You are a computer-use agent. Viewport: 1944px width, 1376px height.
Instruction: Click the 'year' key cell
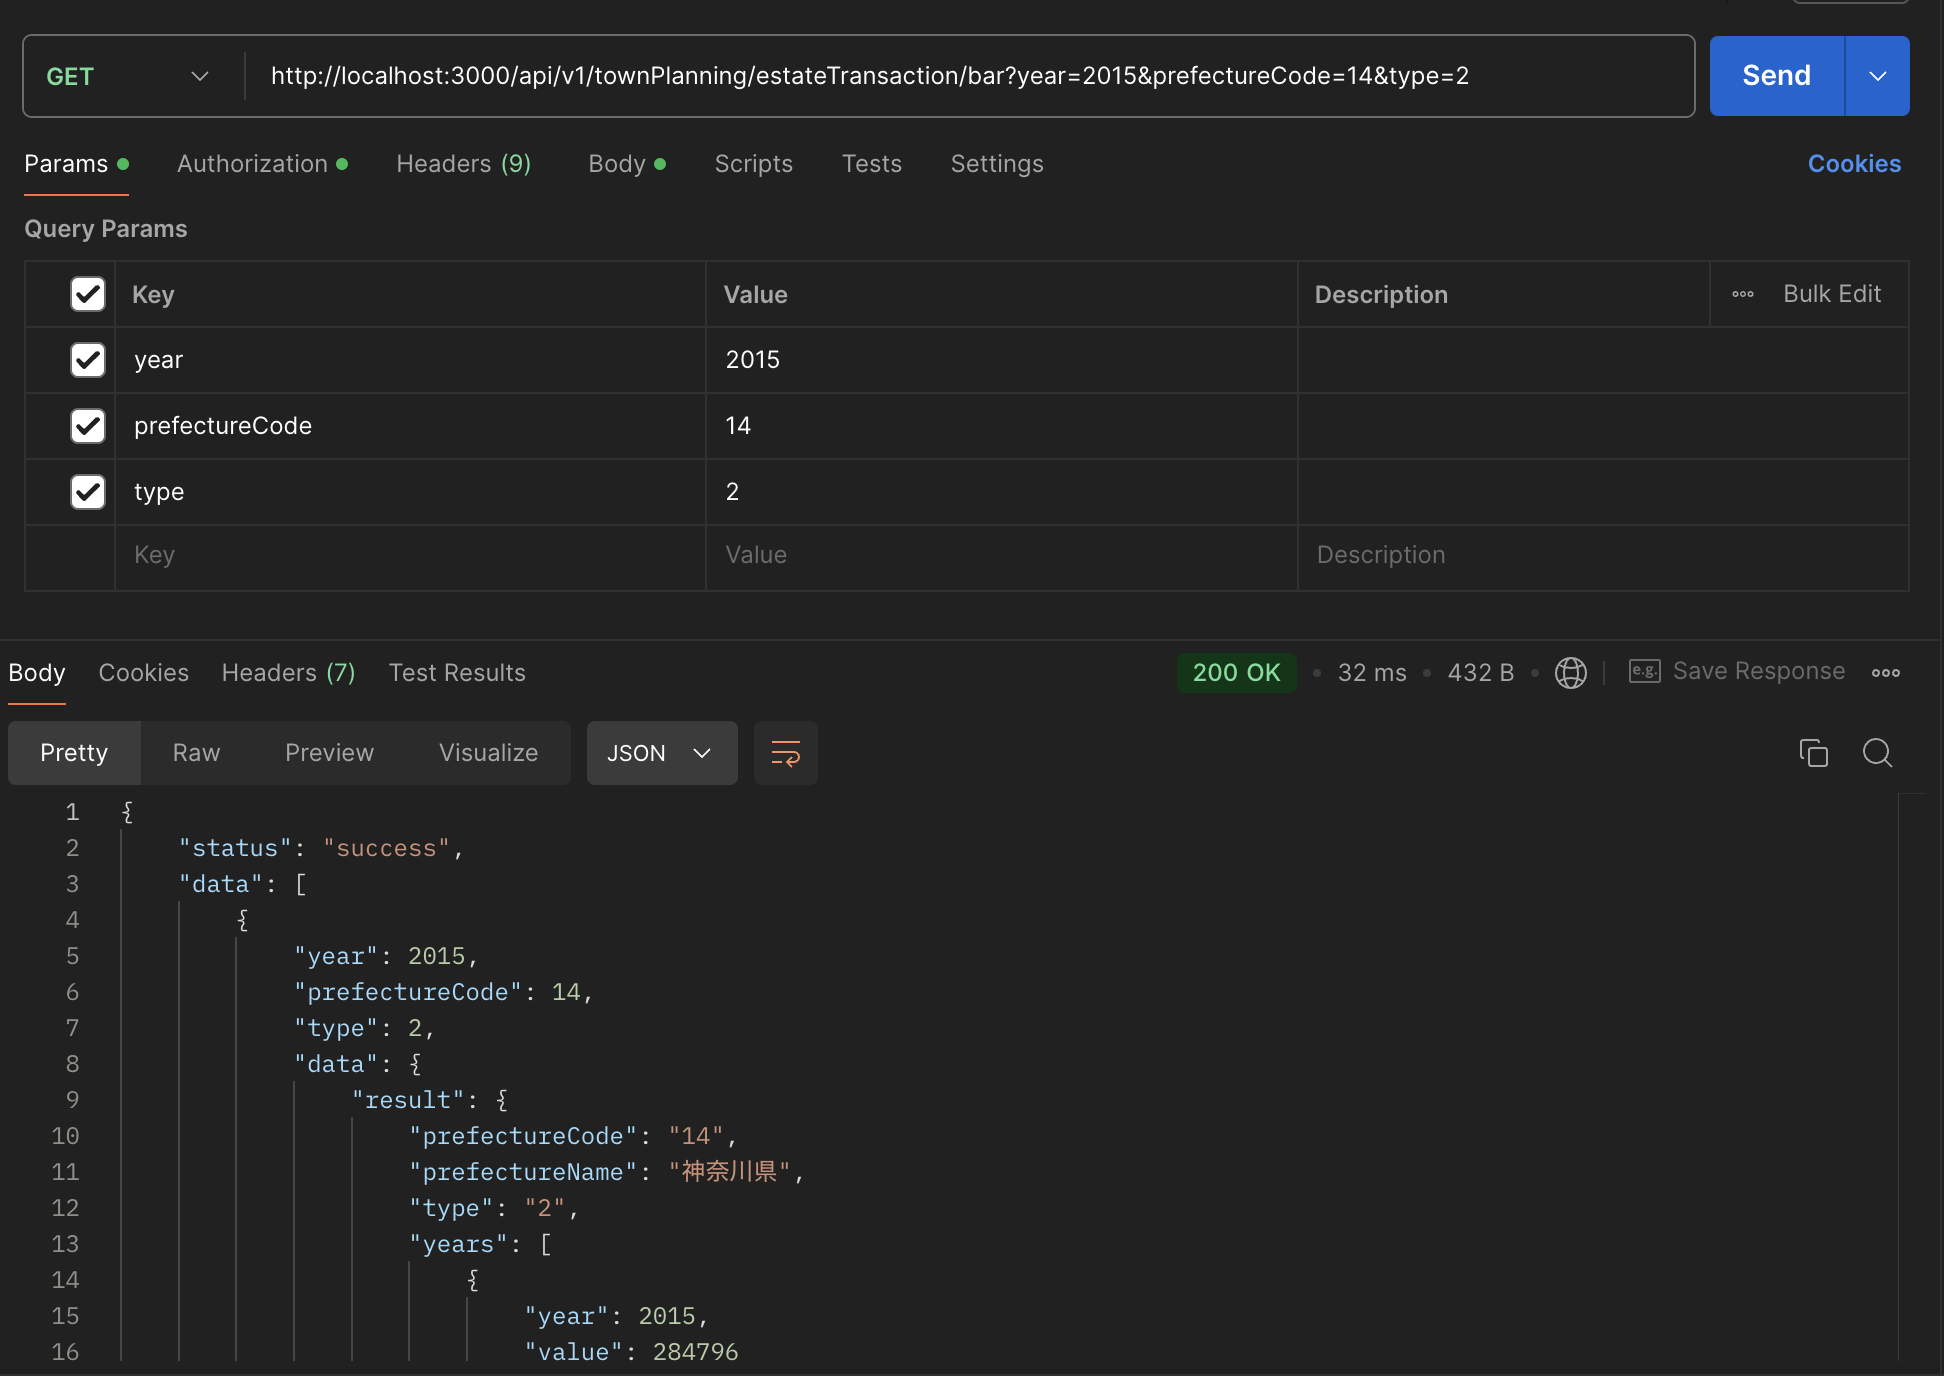click(410, 360)
